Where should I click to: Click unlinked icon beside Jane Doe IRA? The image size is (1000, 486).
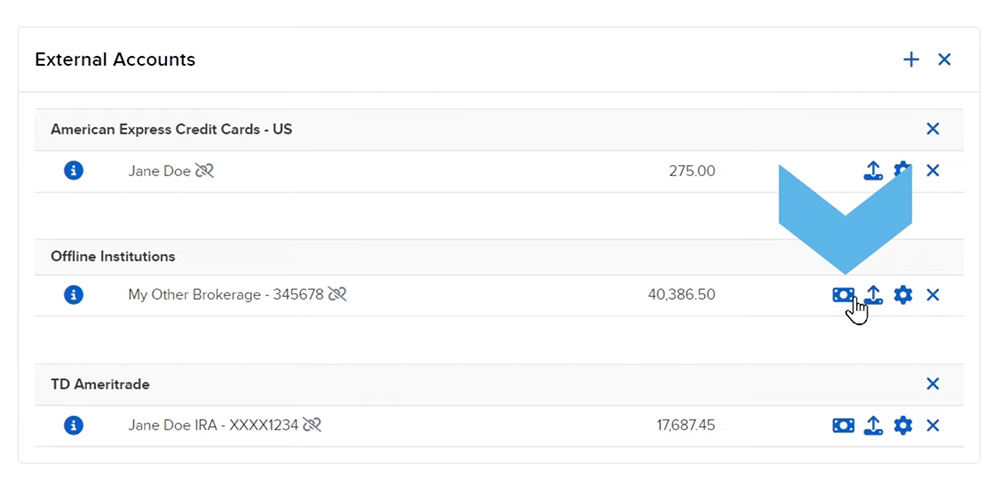point(312,426)
